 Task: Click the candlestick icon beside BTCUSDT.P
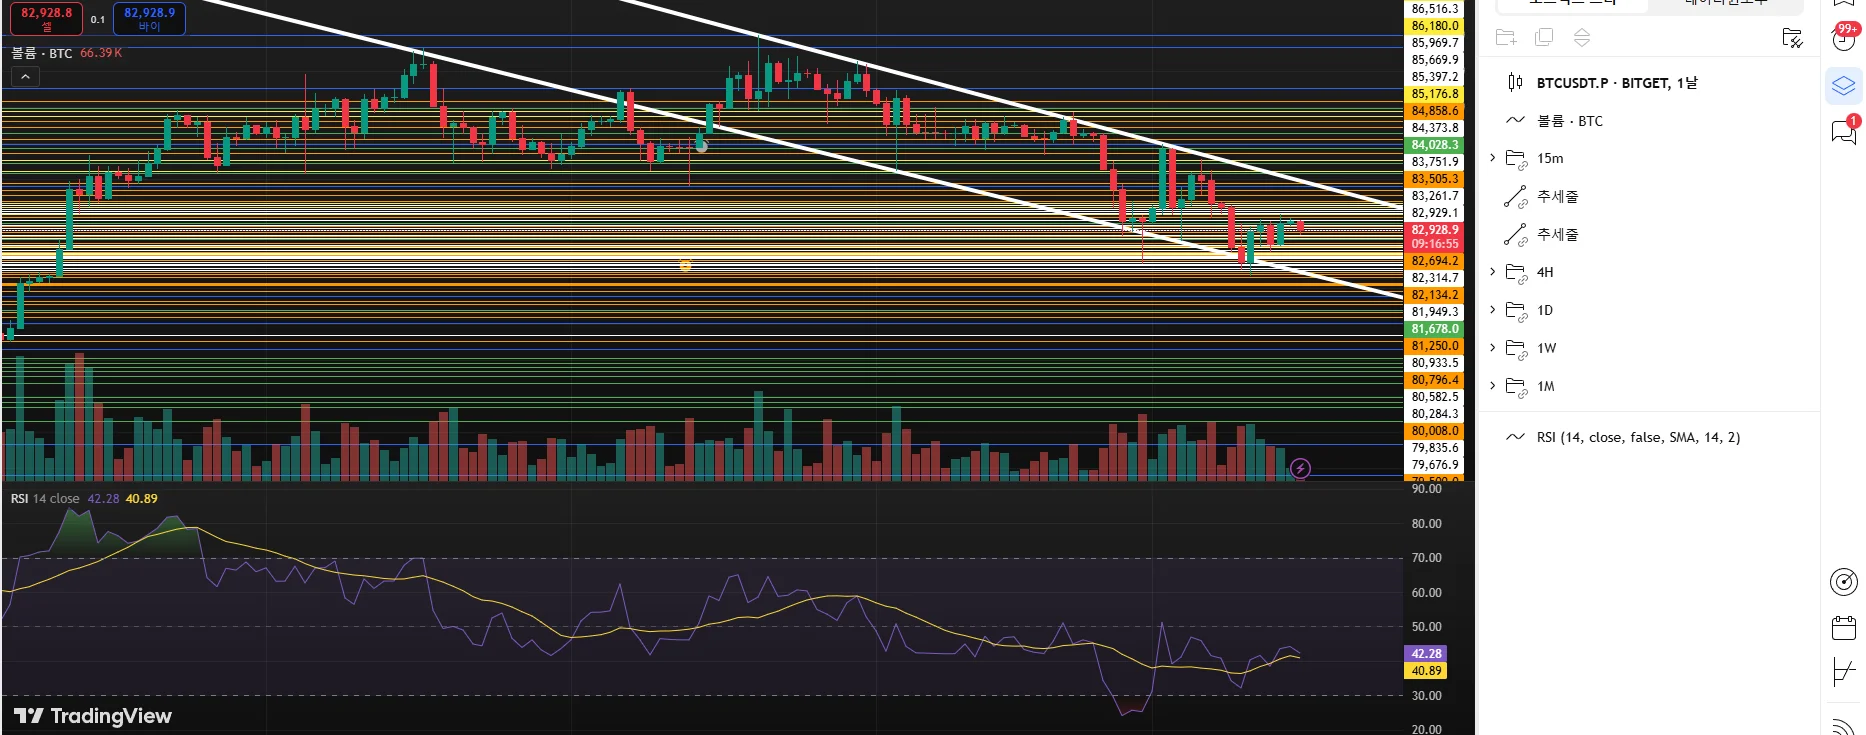[x=1515, y=83]
